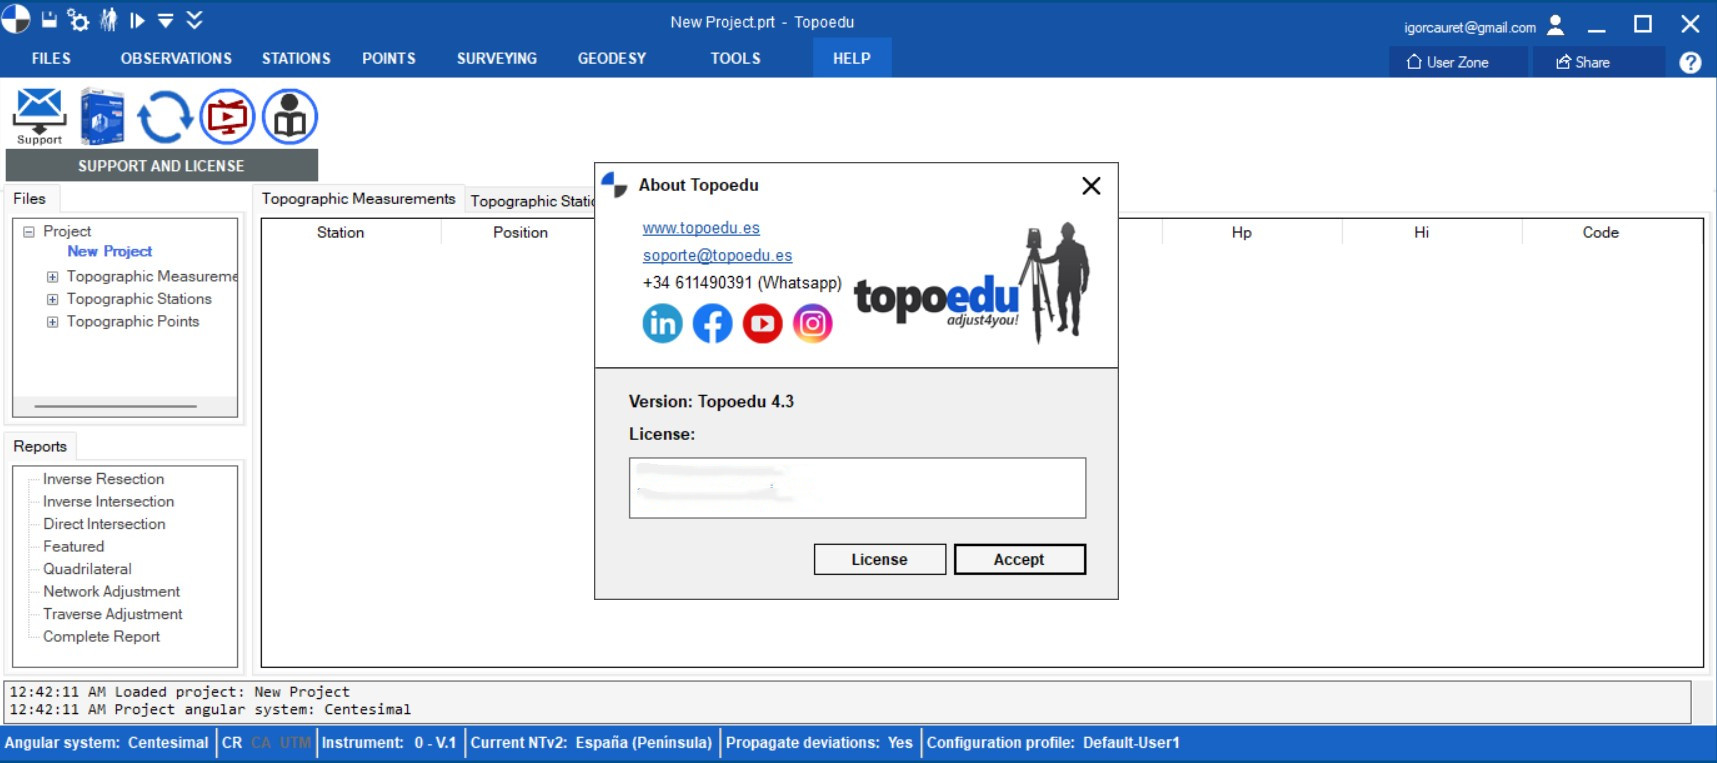
Task: Collapse the Project tree node
Action: (x=29, y=231)
